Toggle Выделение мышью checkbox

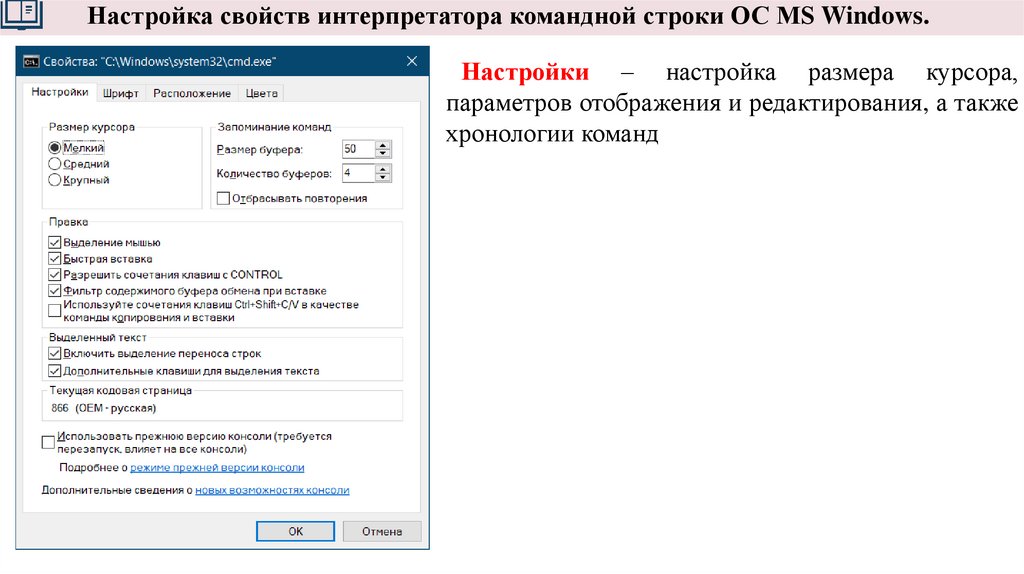click(x=55, y=242)
